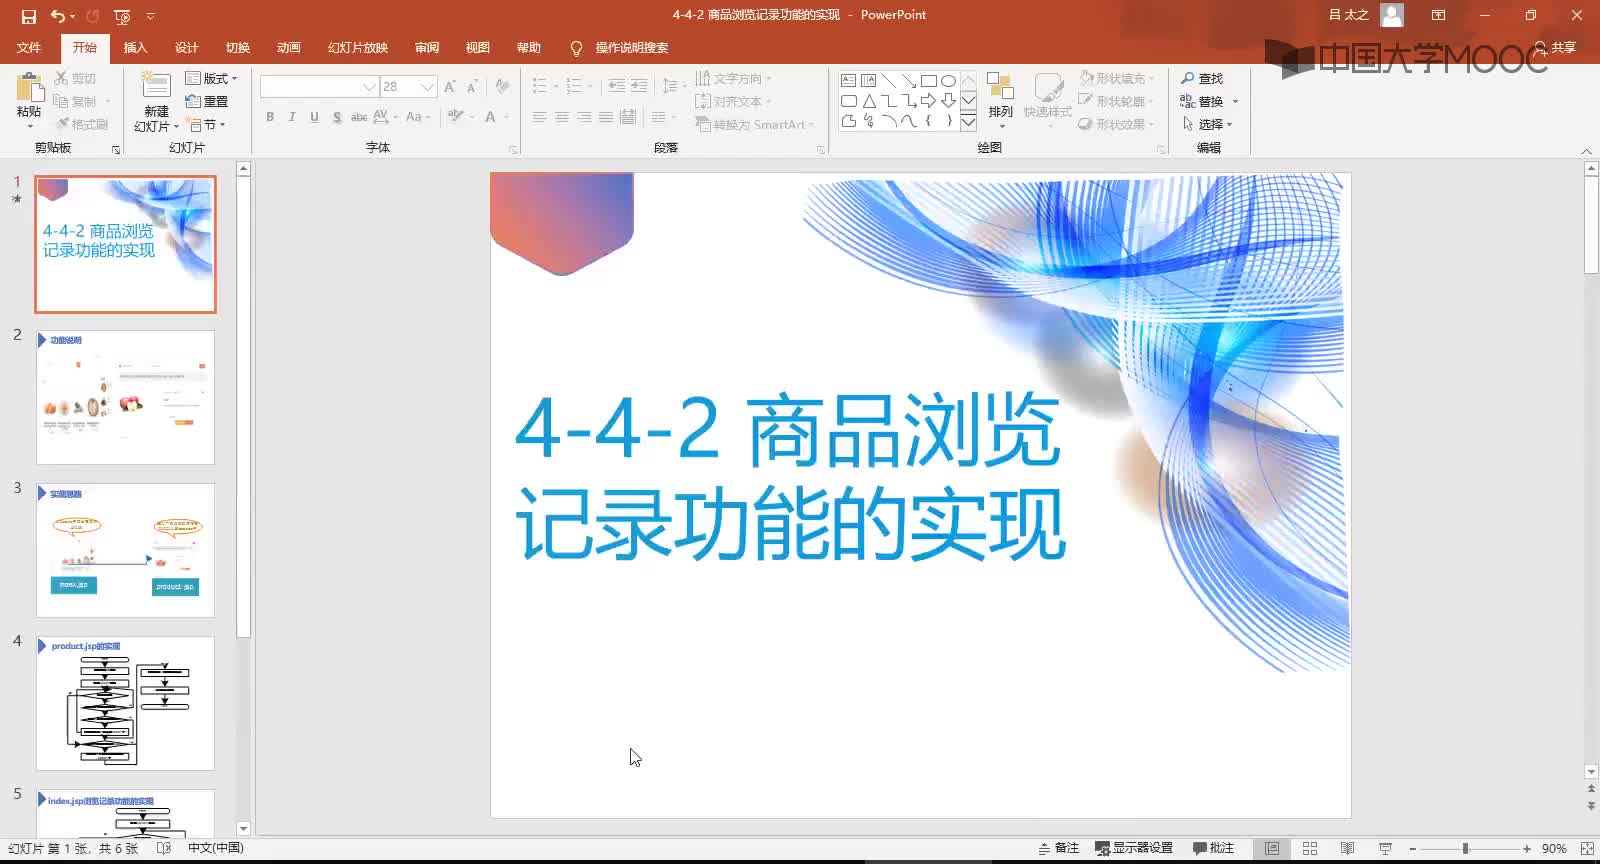
Task: Select the triangle shape
Action: (868, 101)
